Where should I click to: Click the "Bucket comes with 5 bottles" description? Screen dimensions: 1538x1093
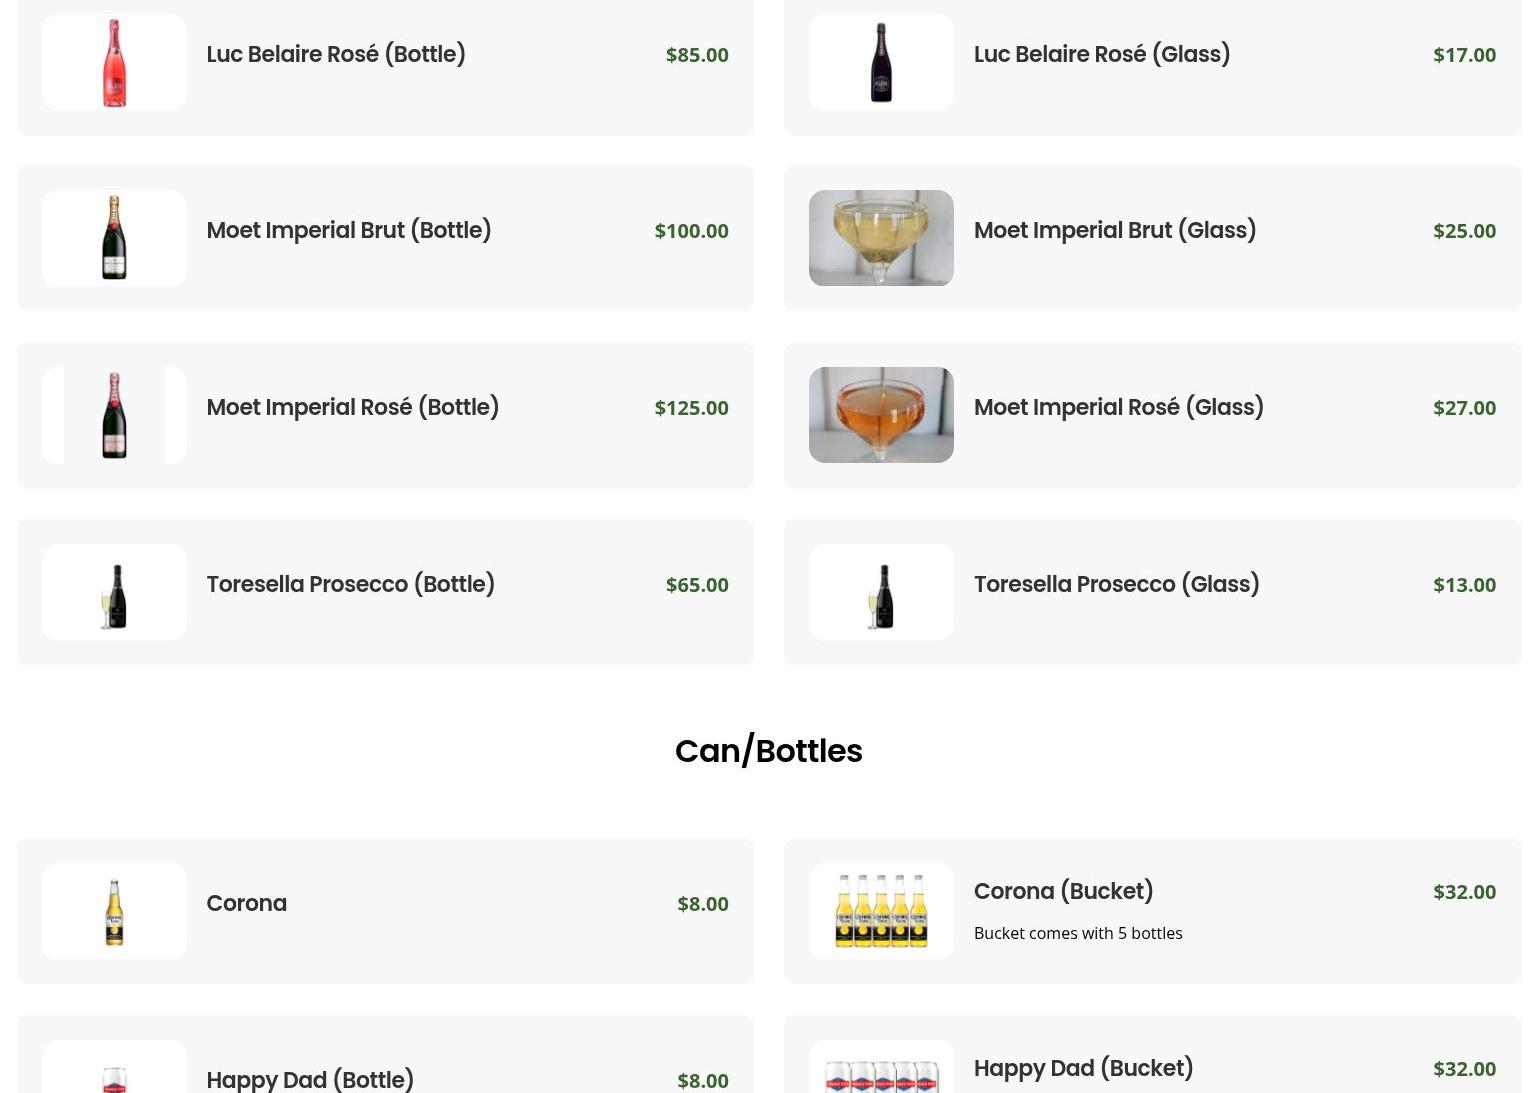1077,933
